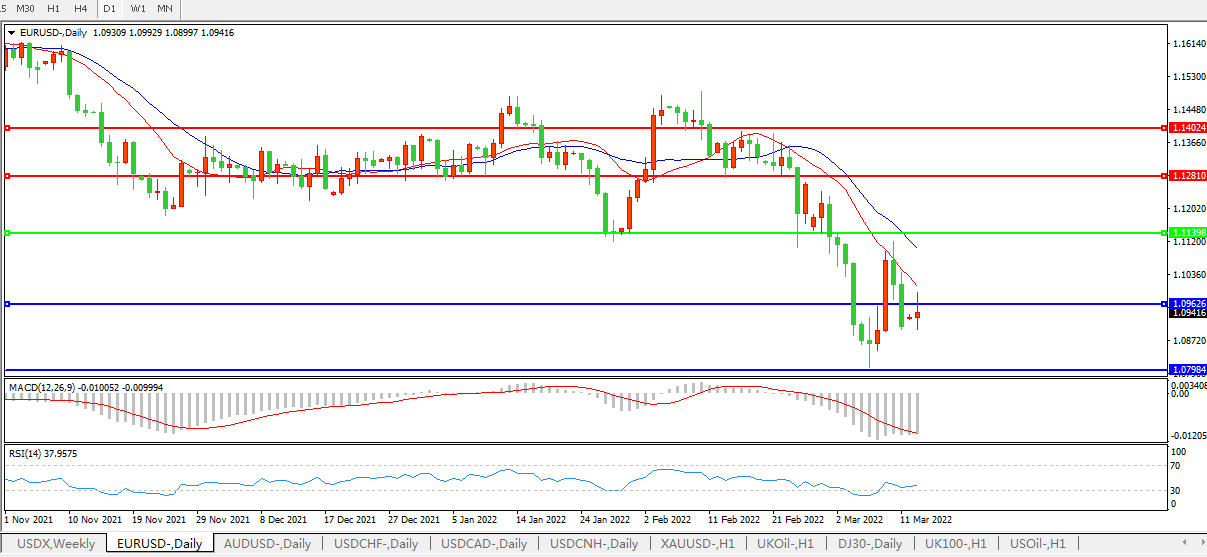Viewport: 1207px width, 557px height.
Task: Switch chart to H4 timeframe
Action: coord(80,8)
